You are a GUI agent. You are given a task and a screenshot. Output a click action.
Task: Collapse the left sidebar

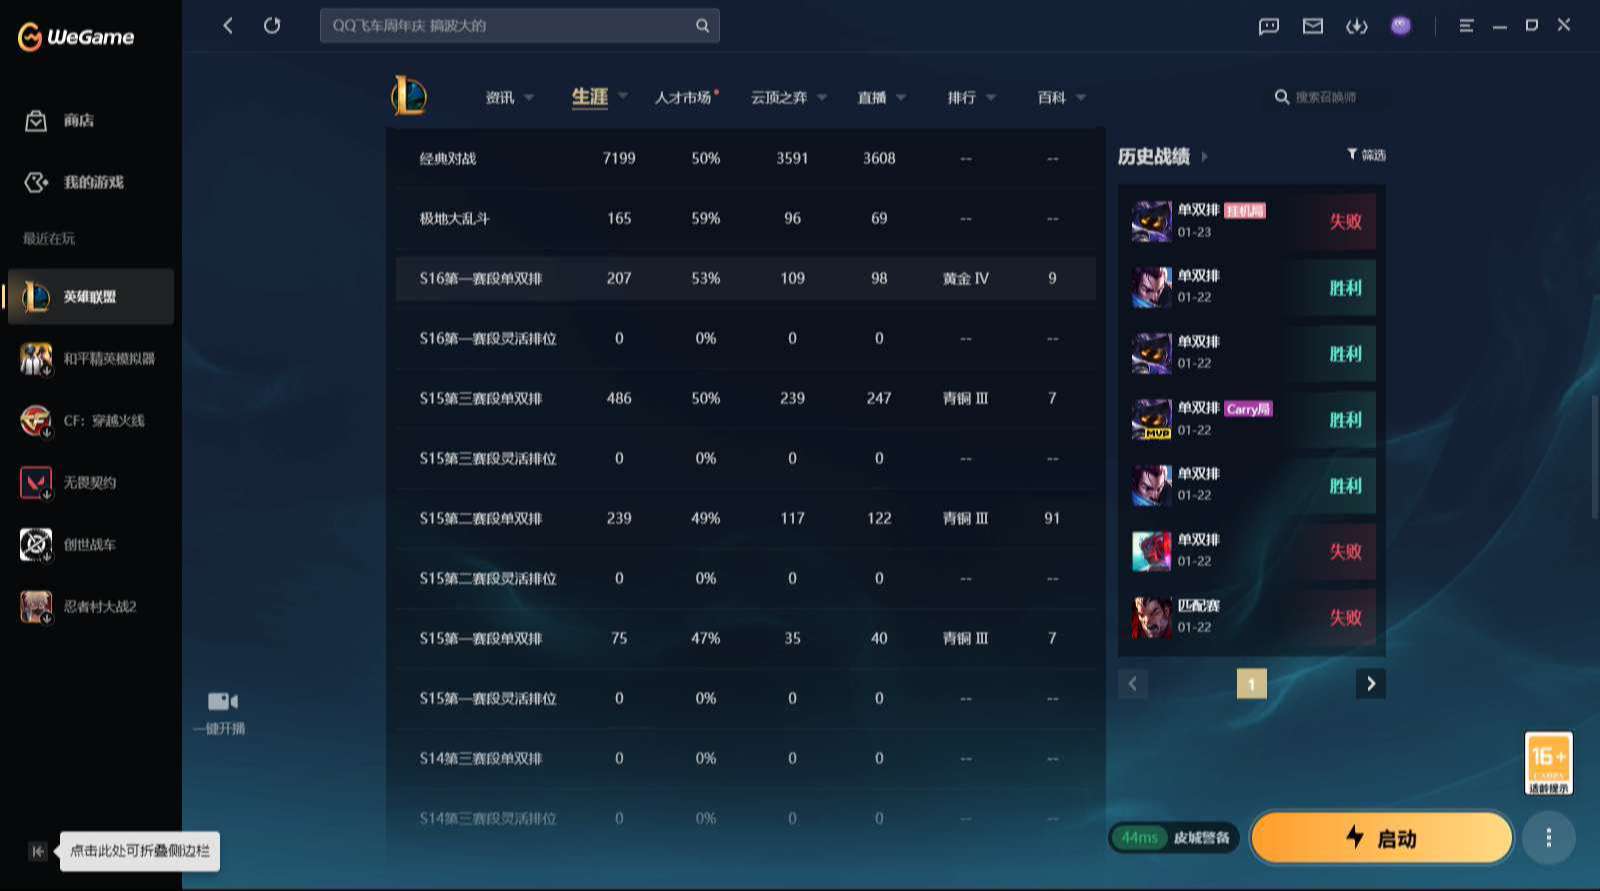click(38, 851)
